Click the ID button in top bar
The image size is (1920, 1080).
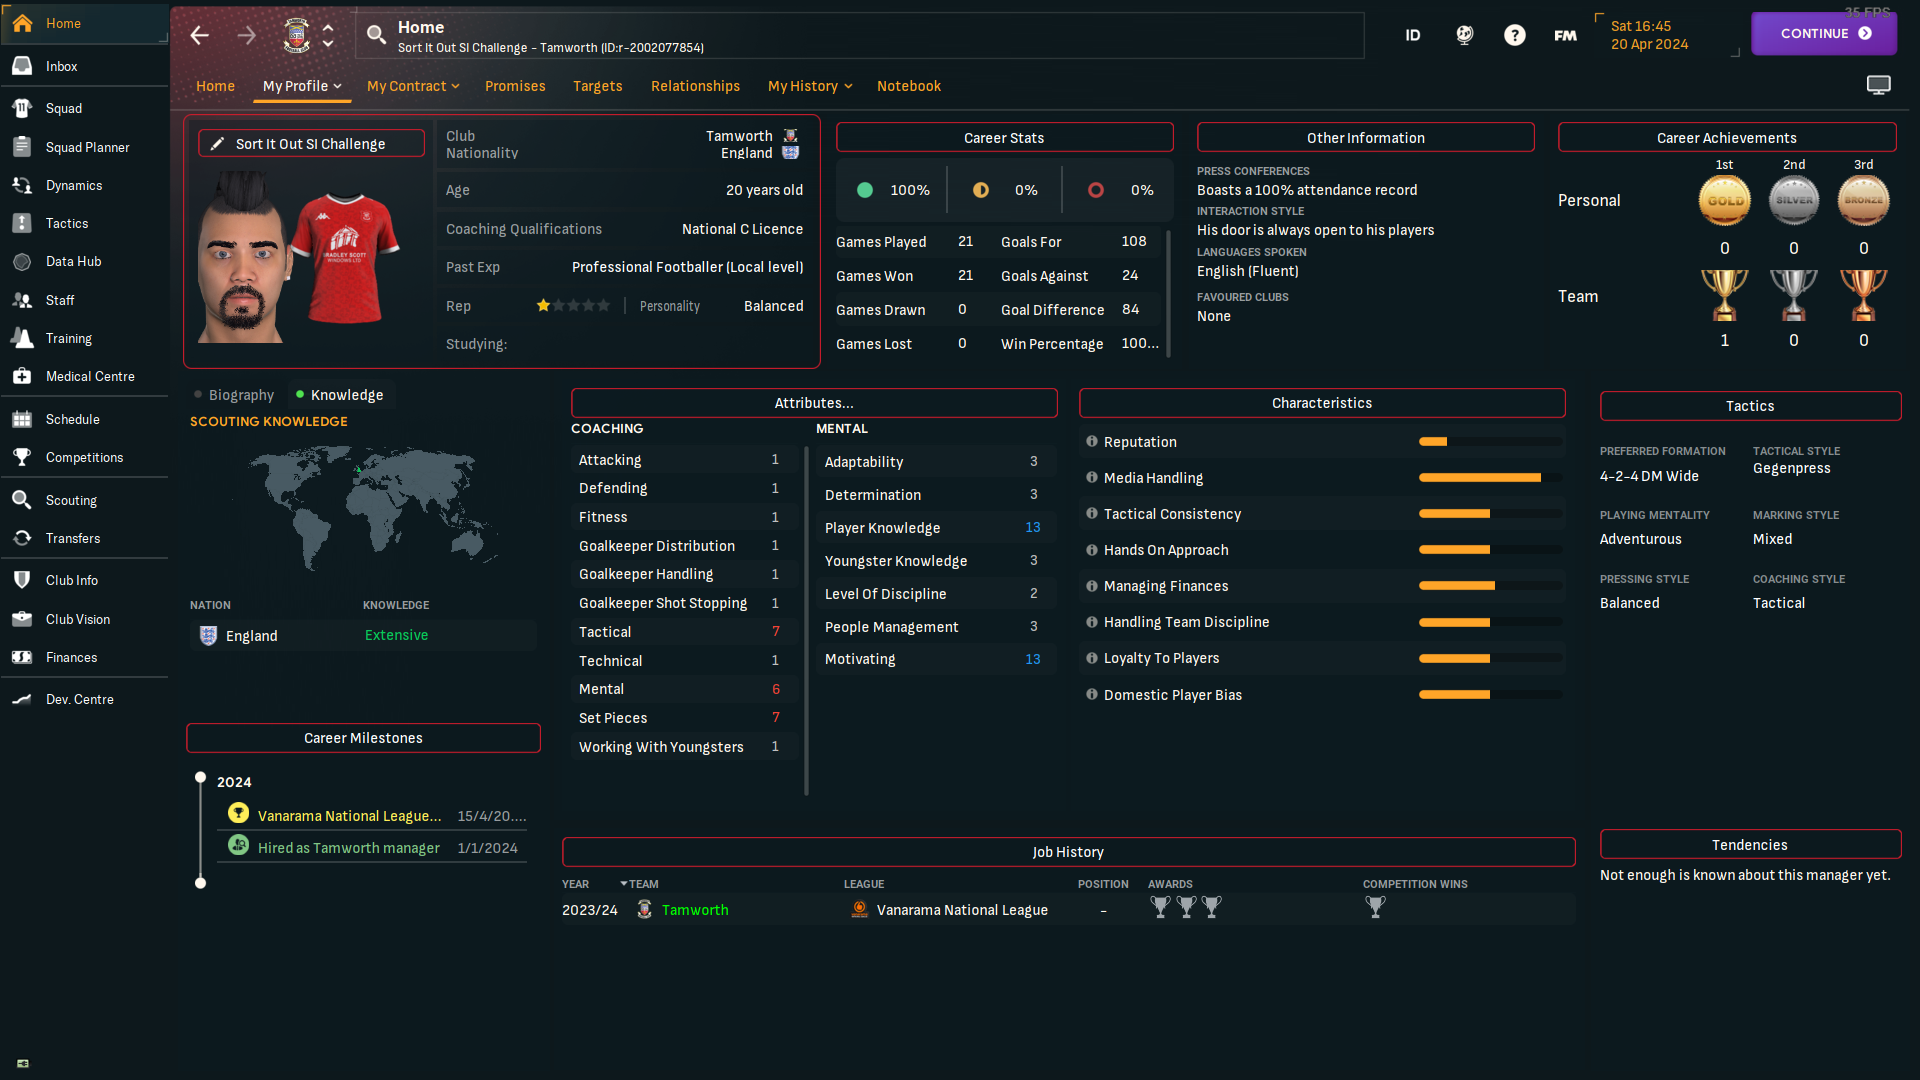[x=1413, y=35]
